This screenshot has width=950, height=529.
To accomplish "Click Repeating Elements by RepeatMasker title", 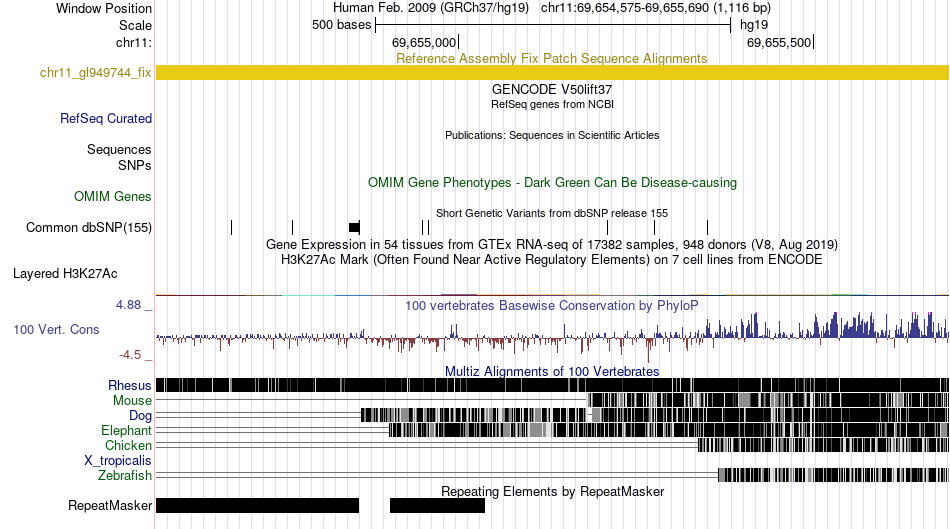I will pyautogui.click(x=552, y=491).
